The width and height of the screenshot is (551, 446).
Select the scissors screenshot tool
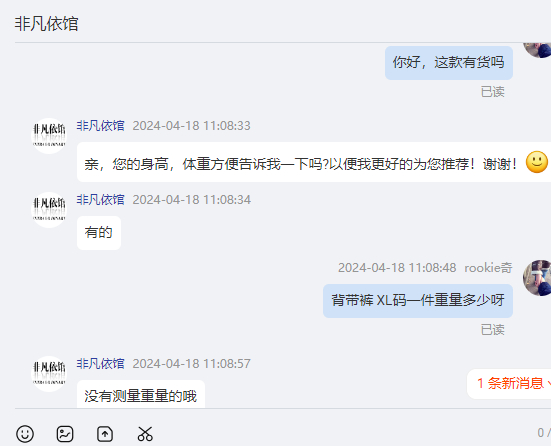point(145,434)
